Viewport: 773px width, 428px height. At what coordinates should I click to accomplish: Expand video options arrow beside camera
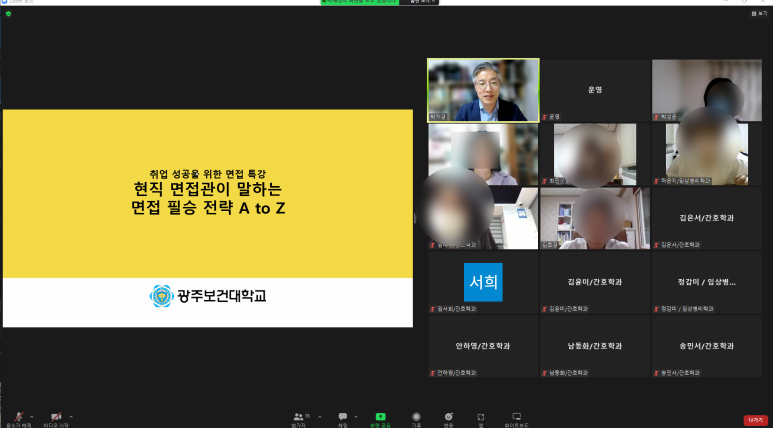[x=71, y=415]
